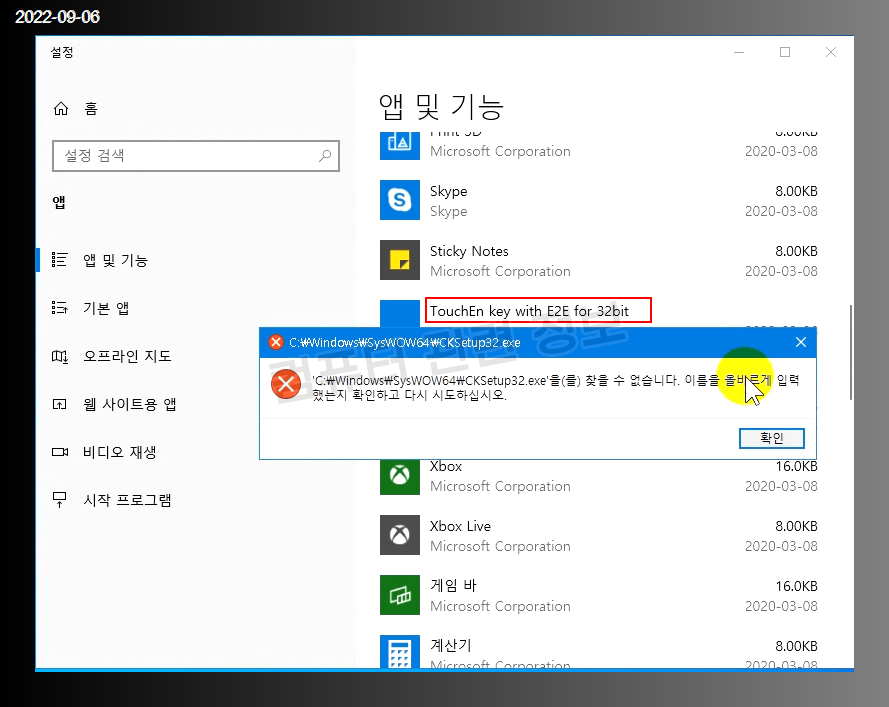Close the 설정 window
This screenshot has height=707, width=889.
tap(831, 52)
